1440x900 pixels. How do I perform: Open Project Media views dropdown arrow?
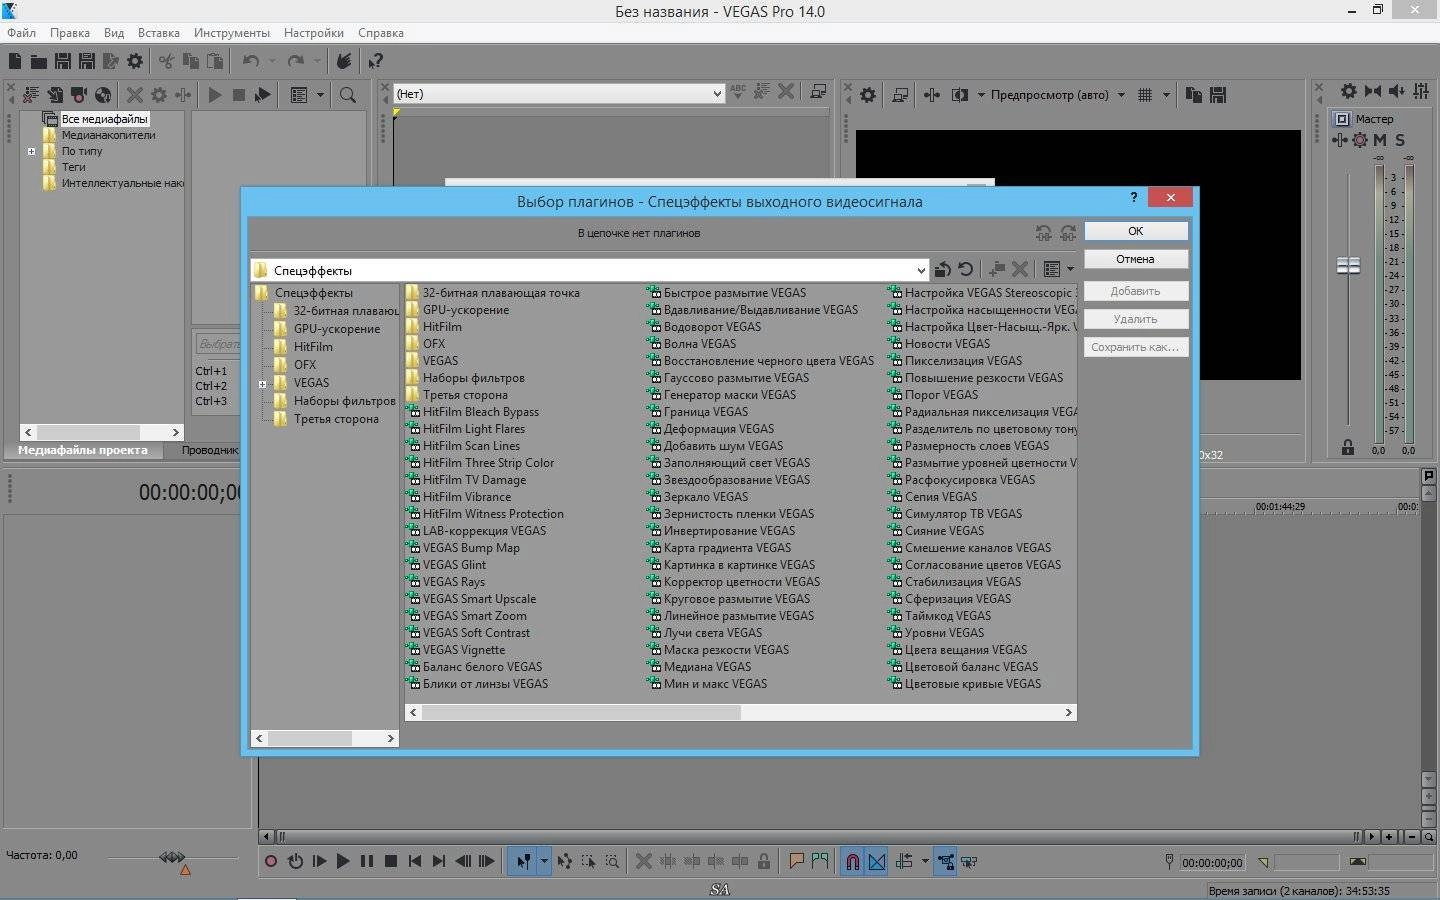[320, 95]
